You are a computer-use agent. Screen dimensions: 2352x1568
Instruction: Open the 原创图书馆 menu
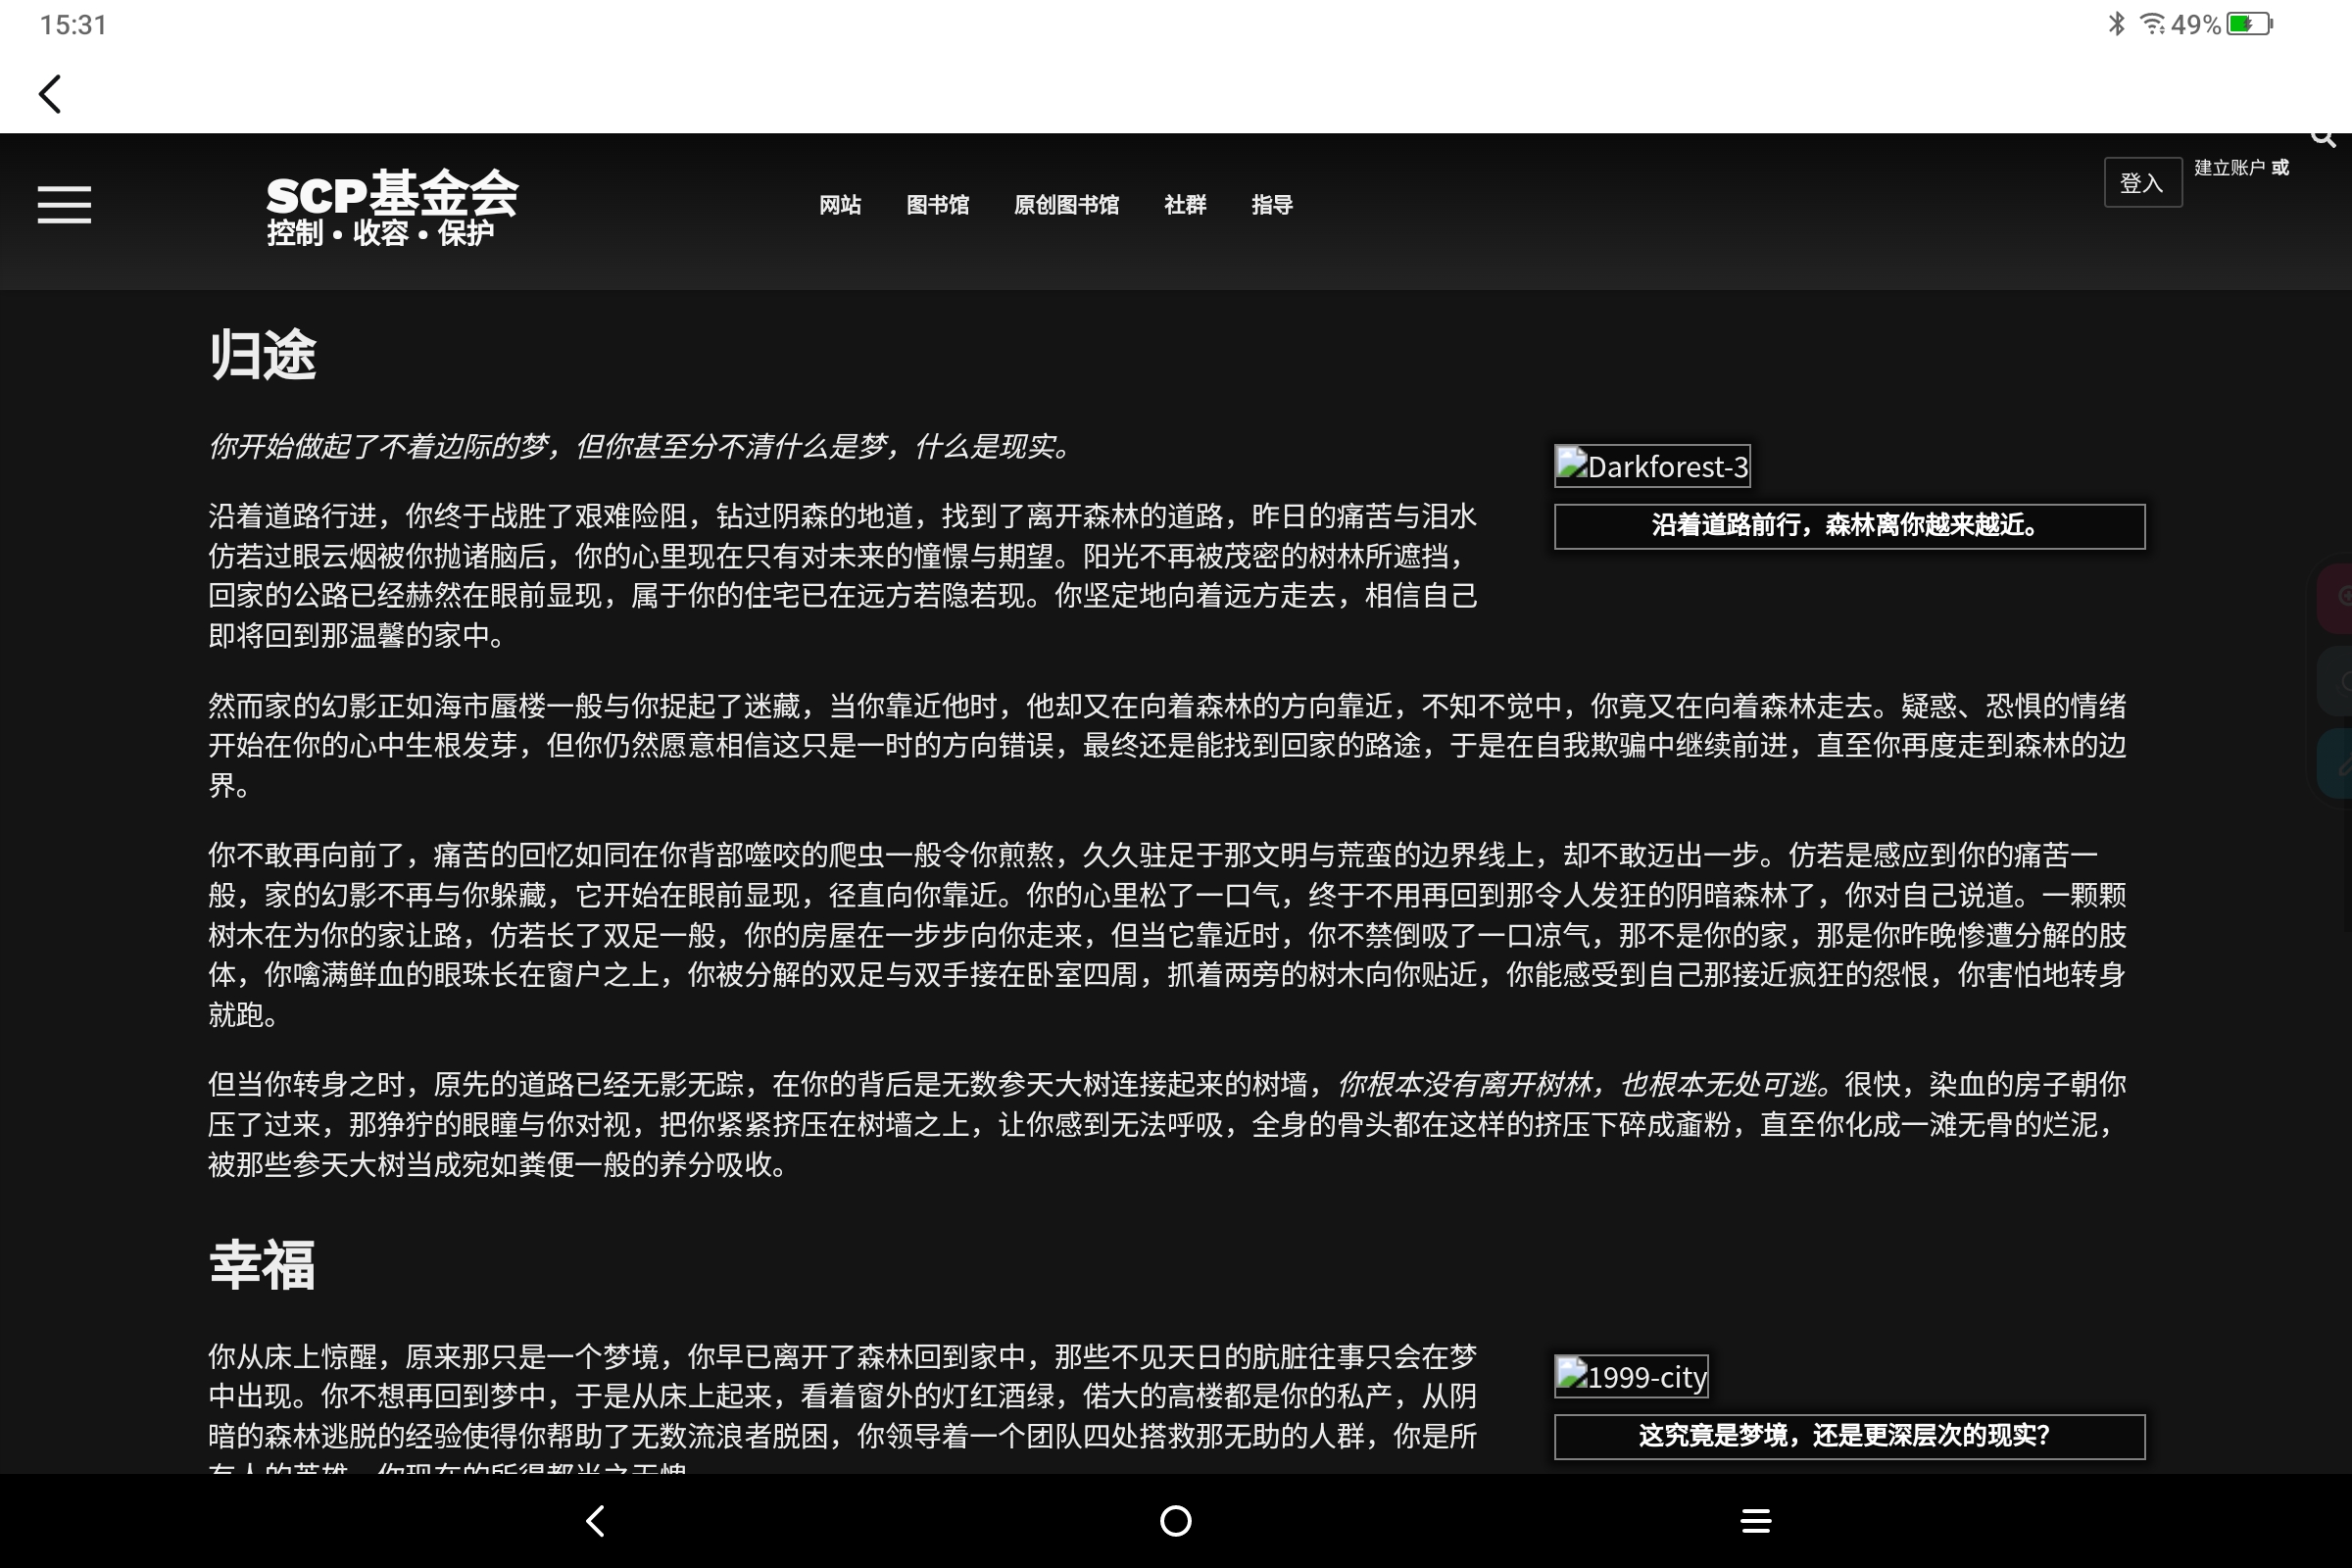pyautogui.click(x=1066, y=205)
